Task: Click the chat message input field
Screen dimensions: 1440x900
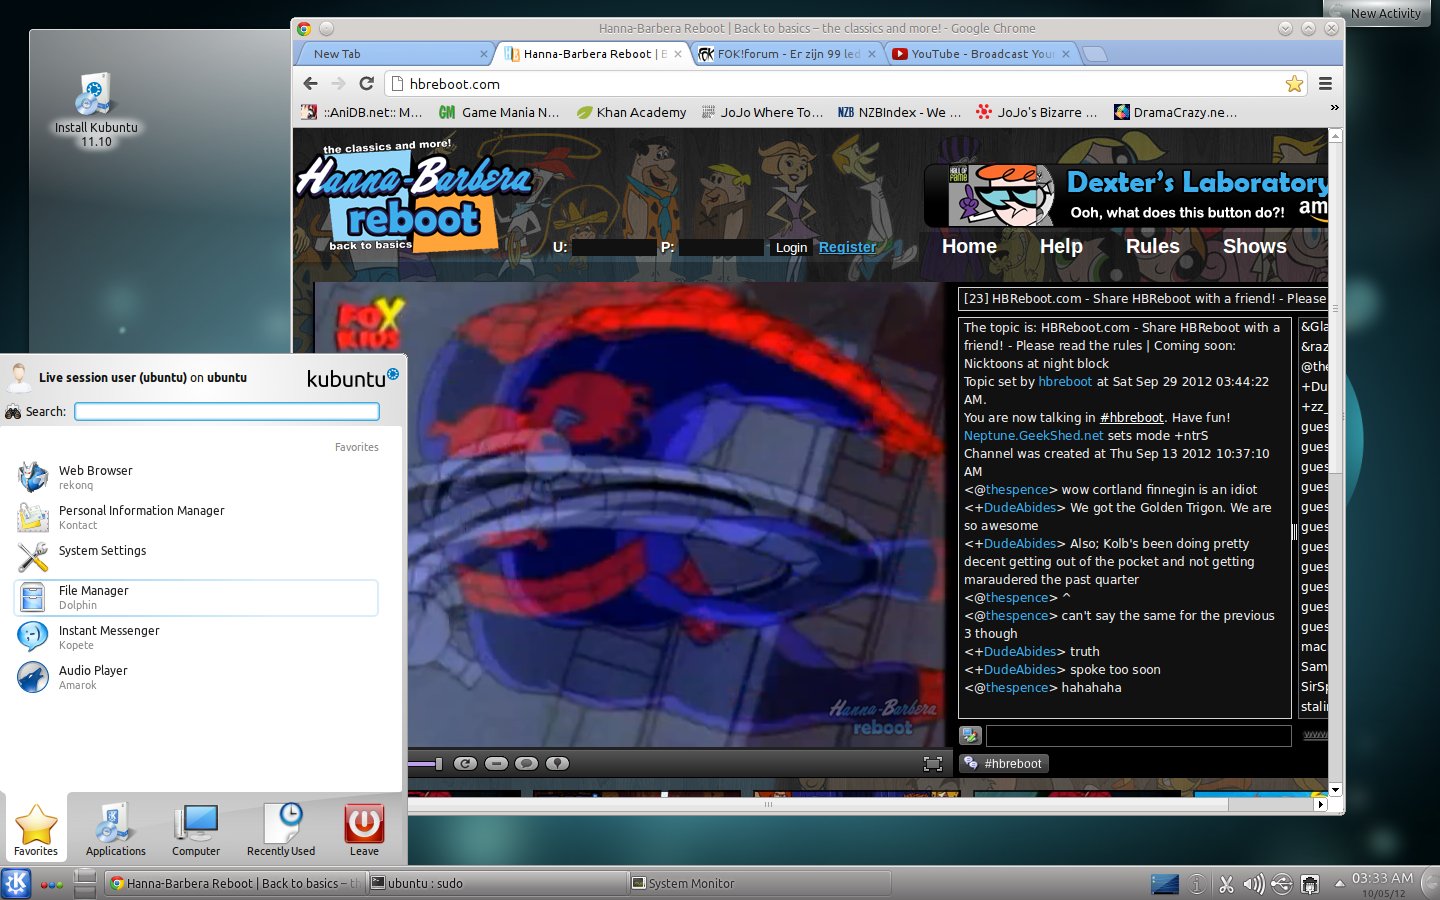Action: point(1138,736)
